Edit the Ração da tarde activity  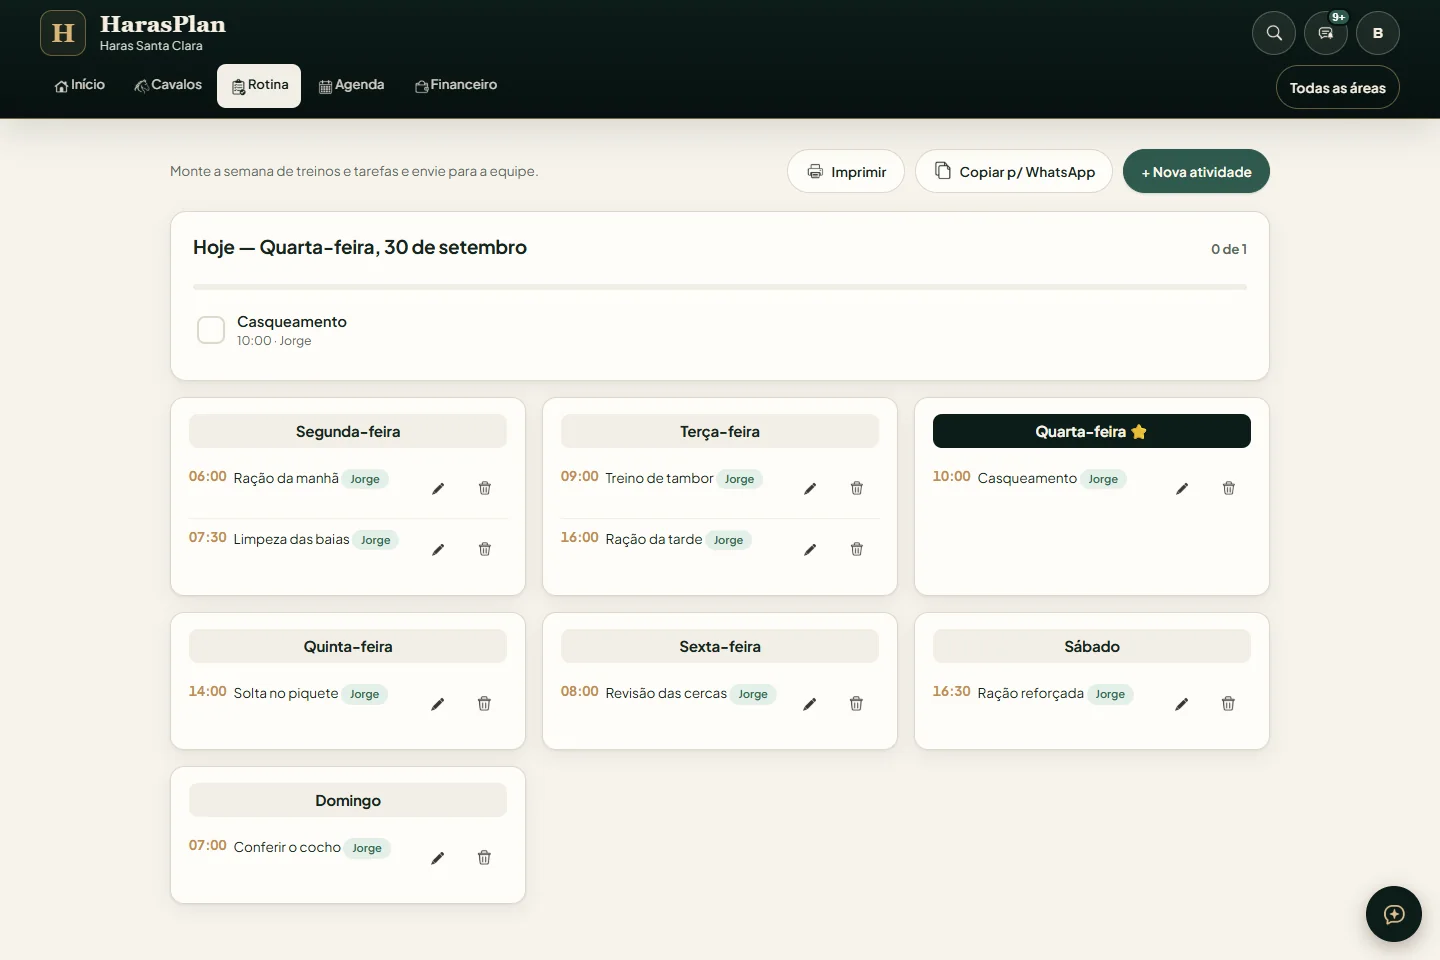[x=810, y=549]
